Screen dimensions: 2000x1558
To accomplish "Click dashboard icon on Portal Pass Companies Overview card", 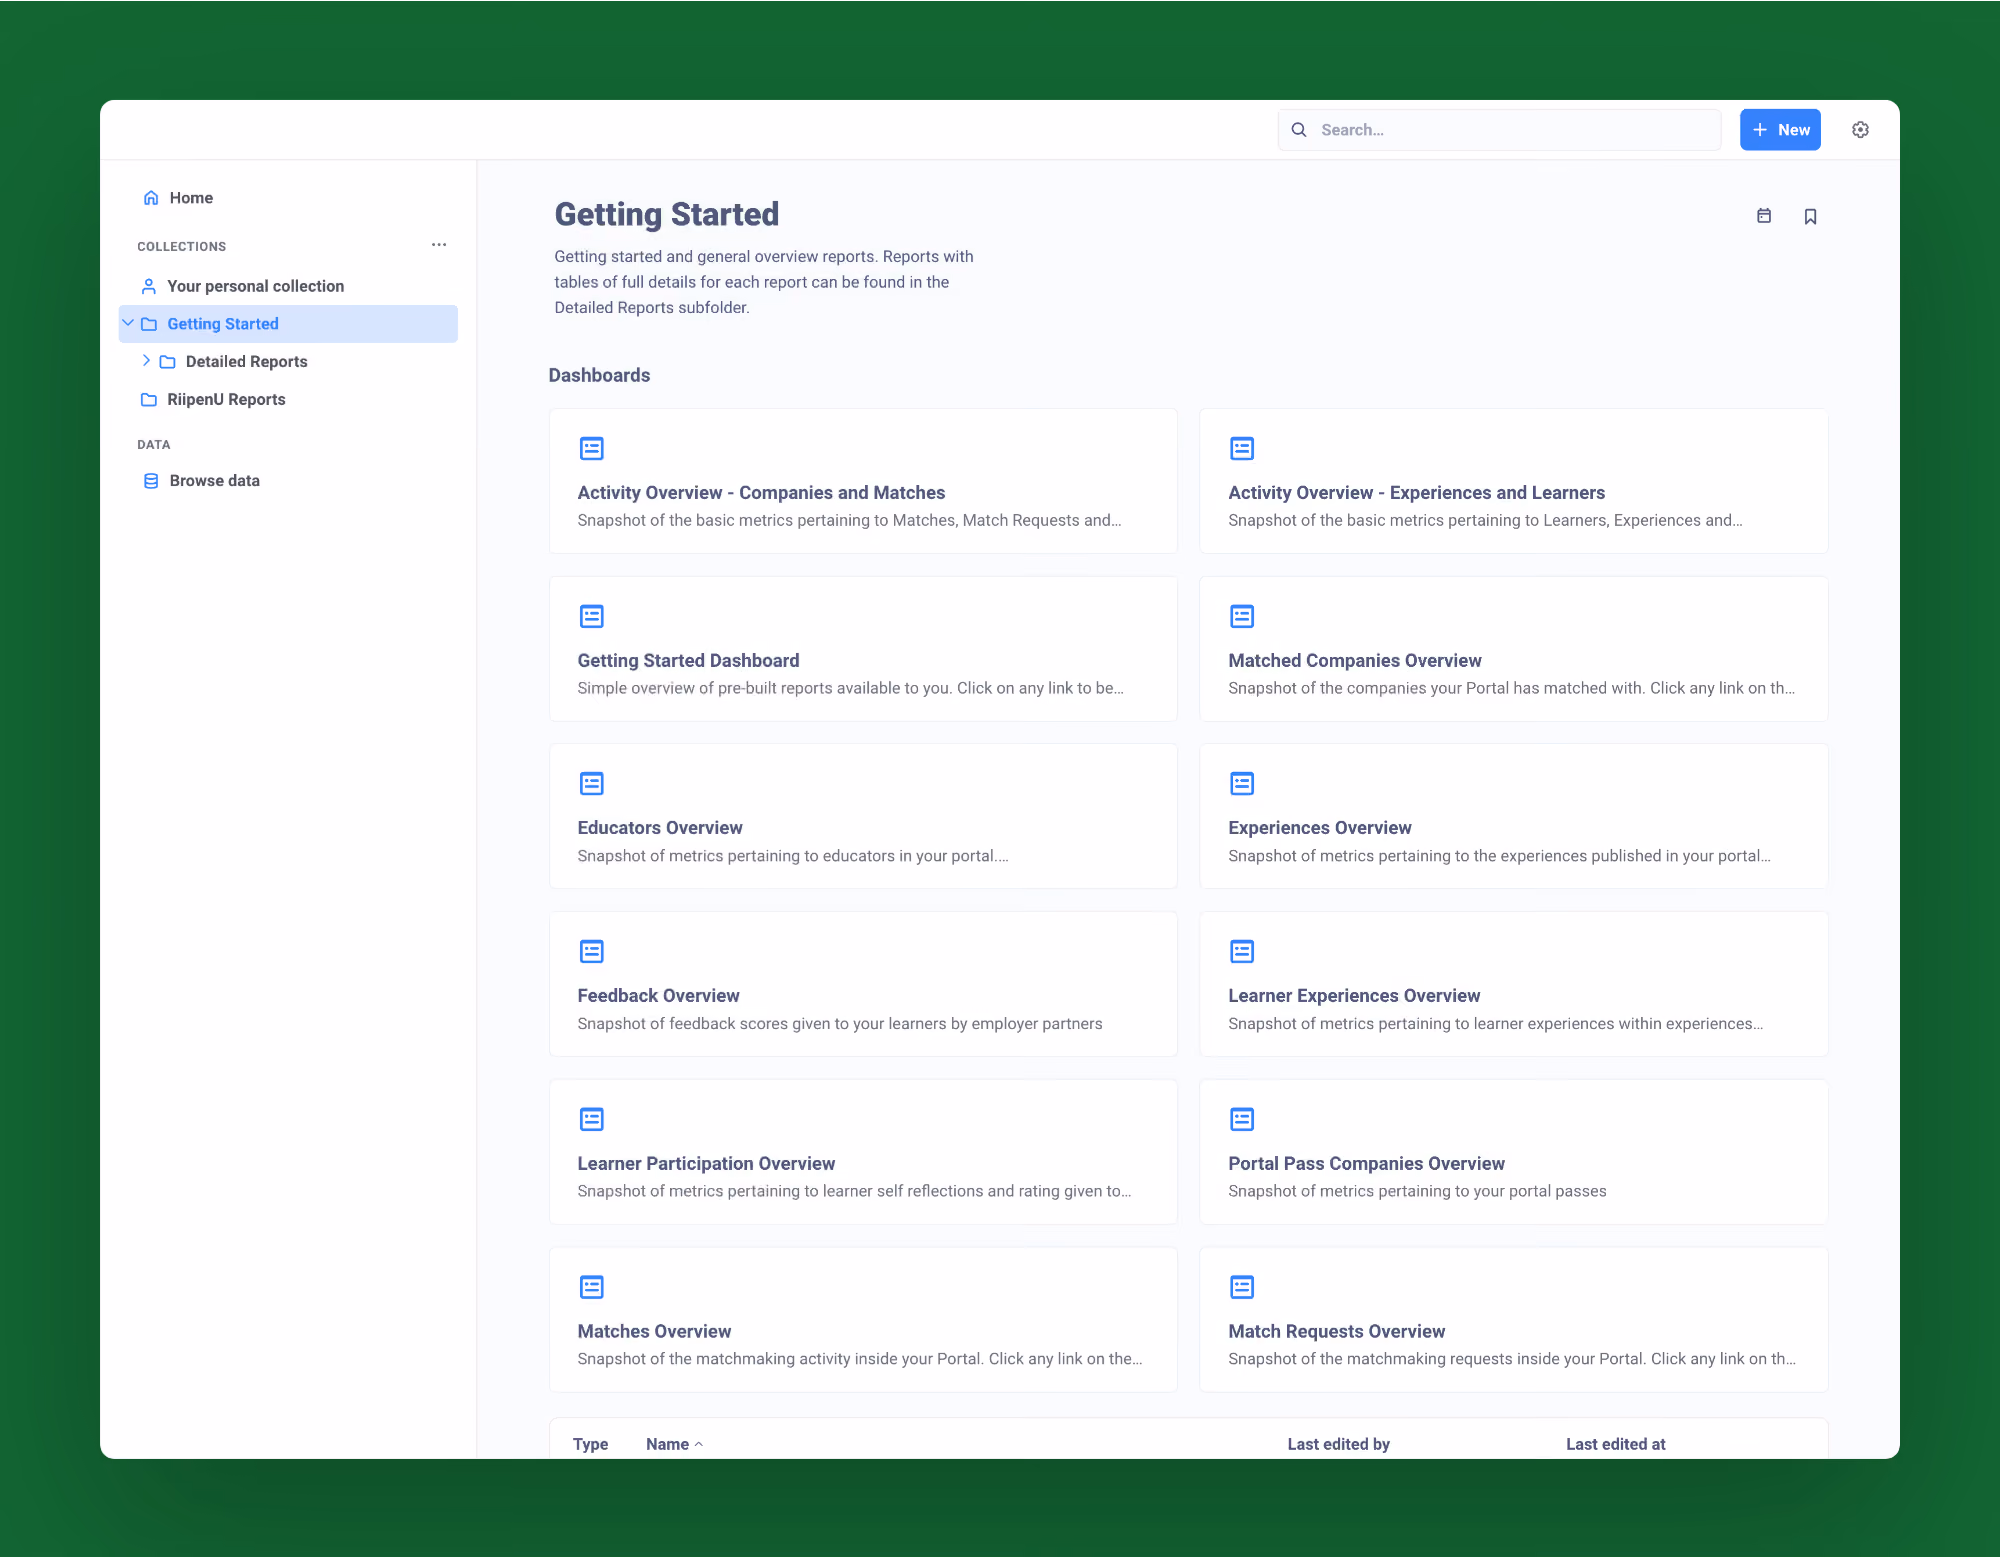I will (1242, 1120).
